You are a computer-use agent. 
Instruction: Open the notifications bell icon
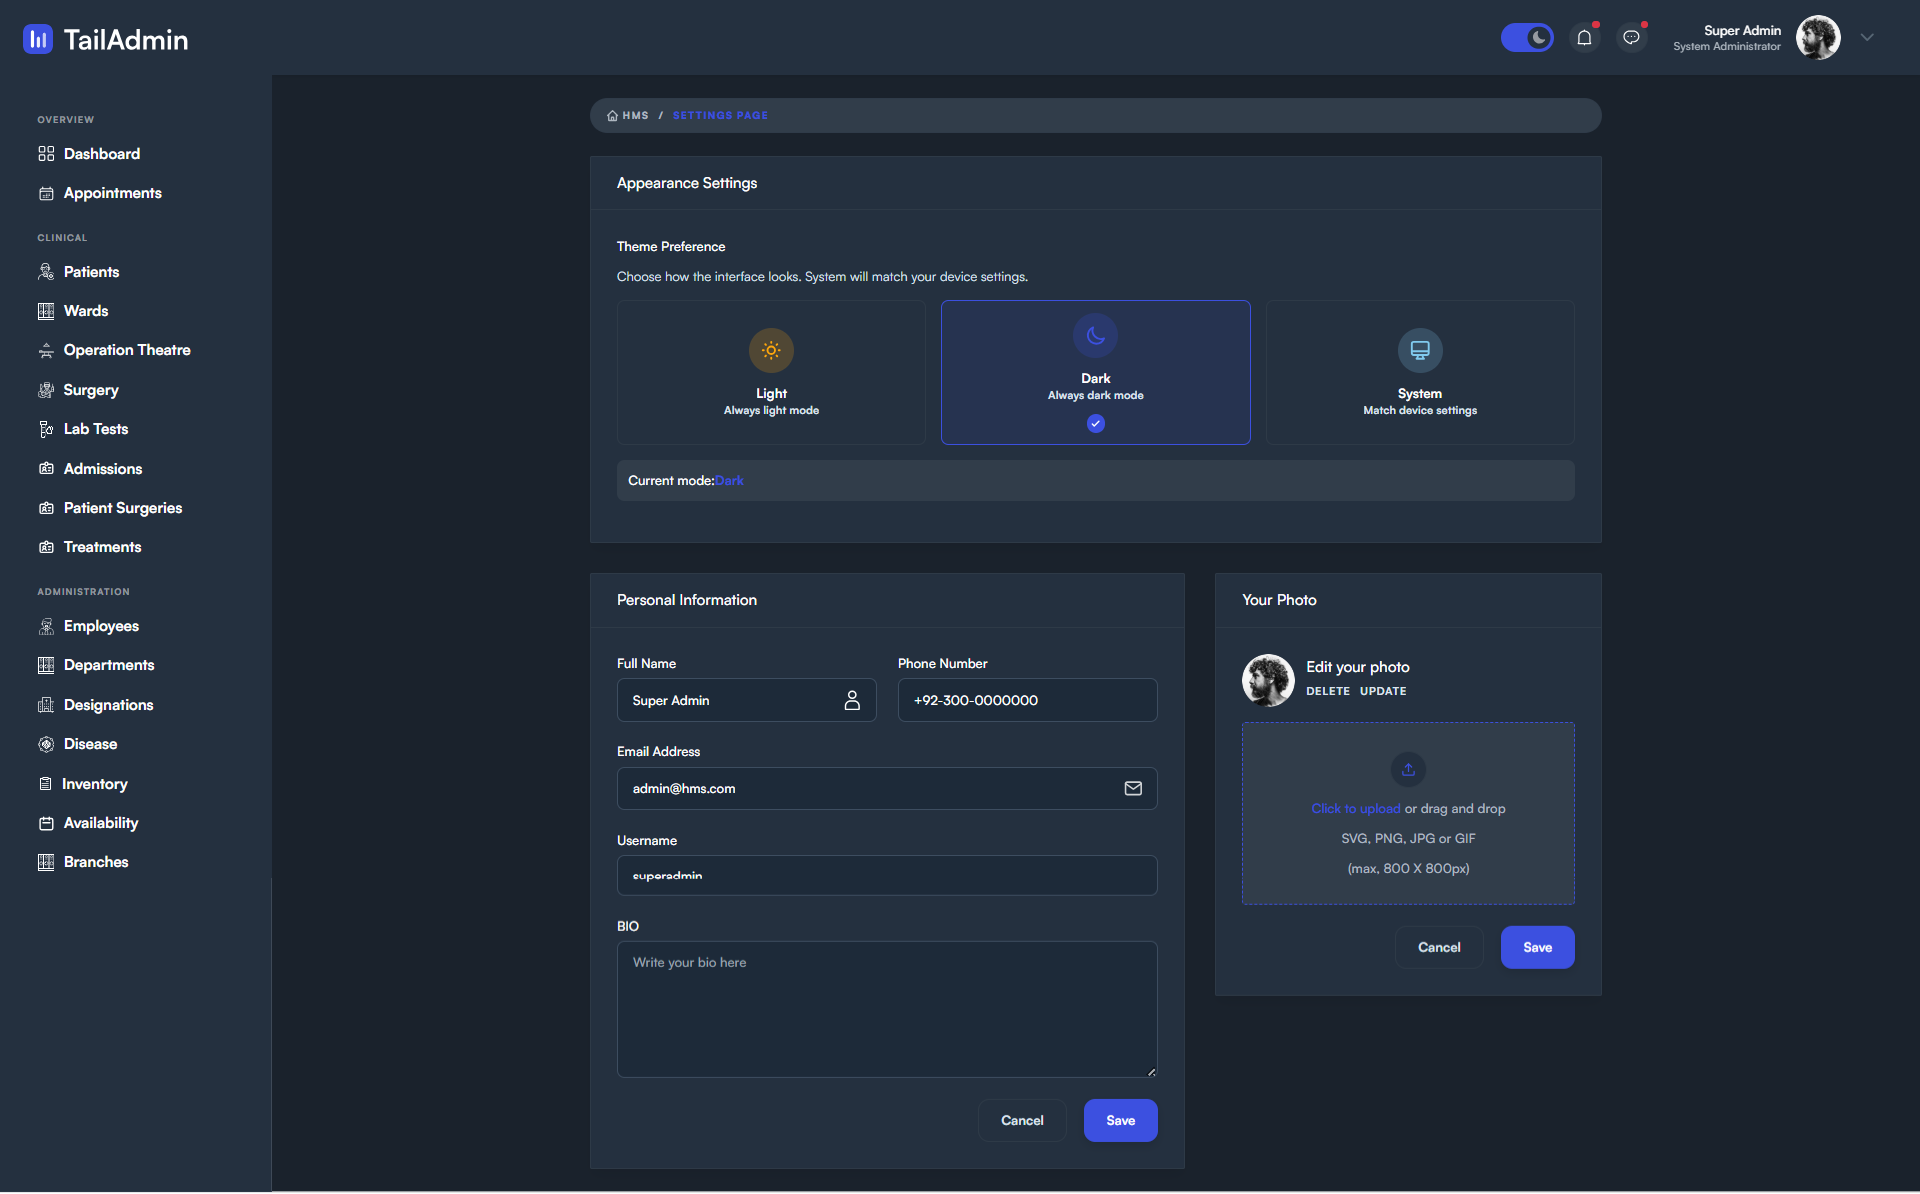pyautogui.click(x=1584, y=38)
